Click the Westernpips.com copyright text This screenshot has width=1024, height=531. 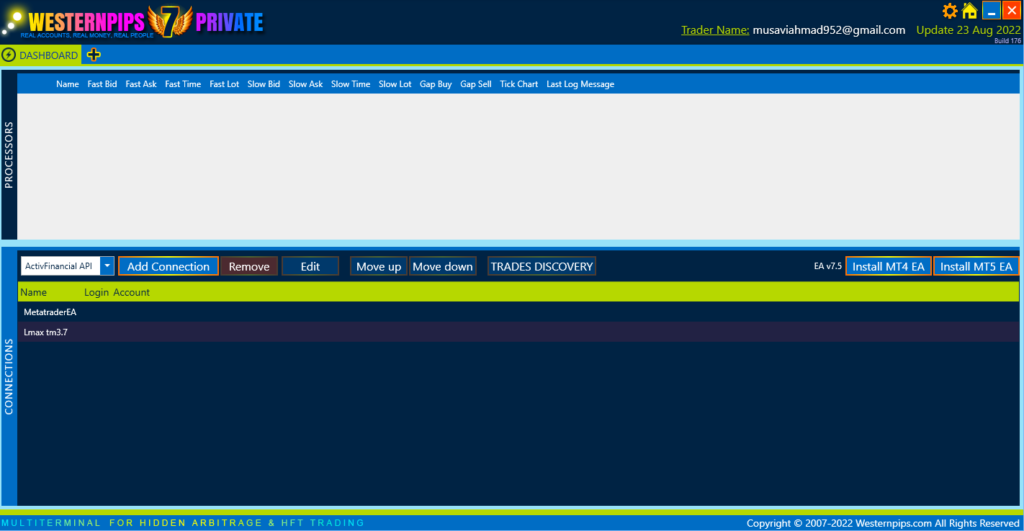pos(882,523)
